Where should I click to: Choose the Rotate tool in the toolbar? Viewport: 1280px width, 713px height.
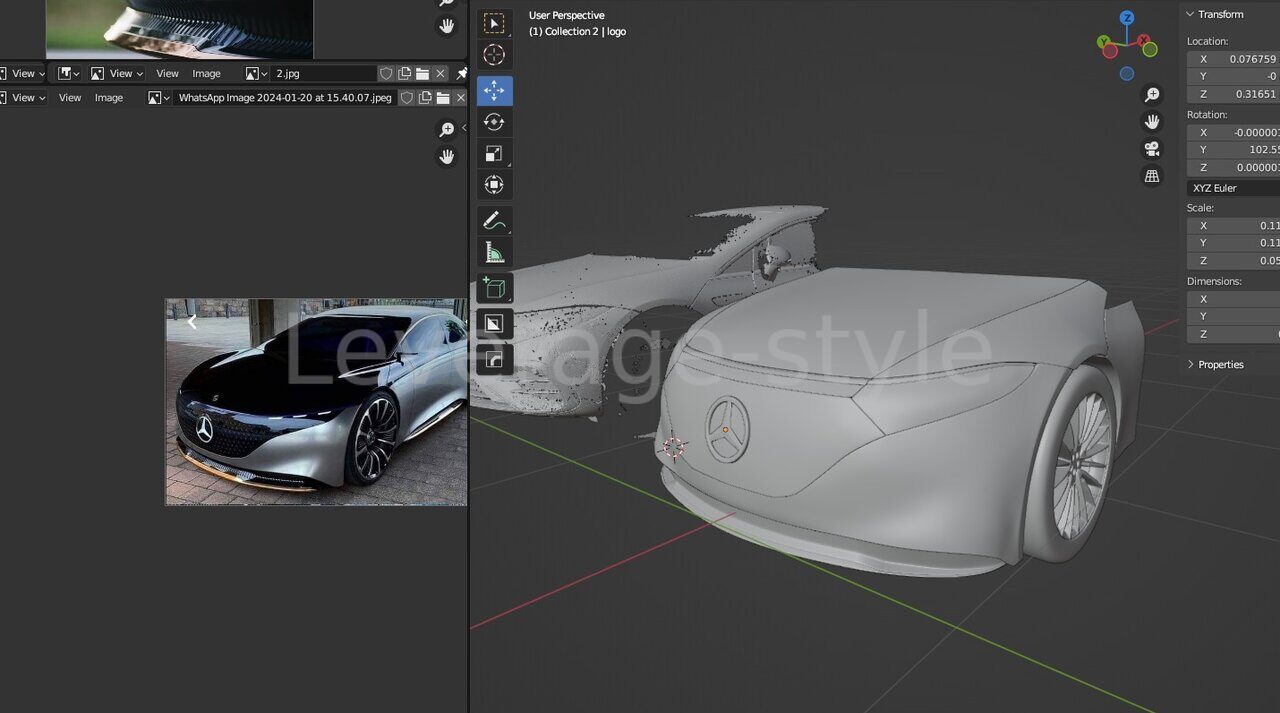[x=494, y=122]
